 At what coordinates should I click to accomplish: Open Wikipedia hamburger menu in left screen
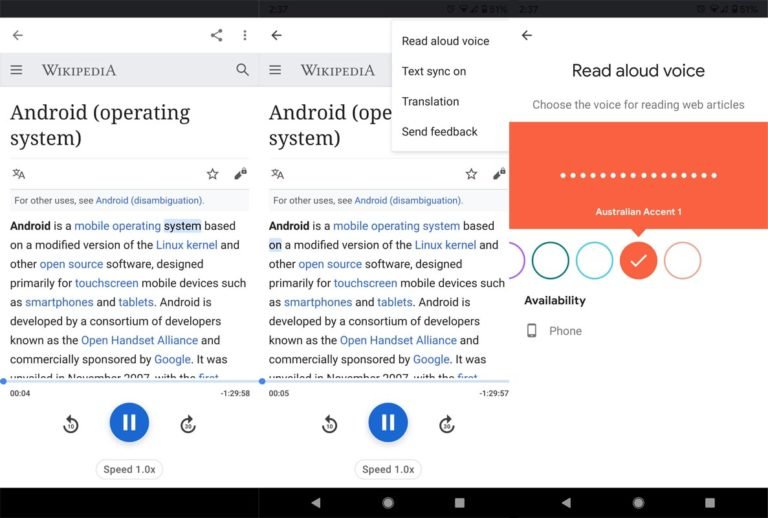click(x=16, y=70)
